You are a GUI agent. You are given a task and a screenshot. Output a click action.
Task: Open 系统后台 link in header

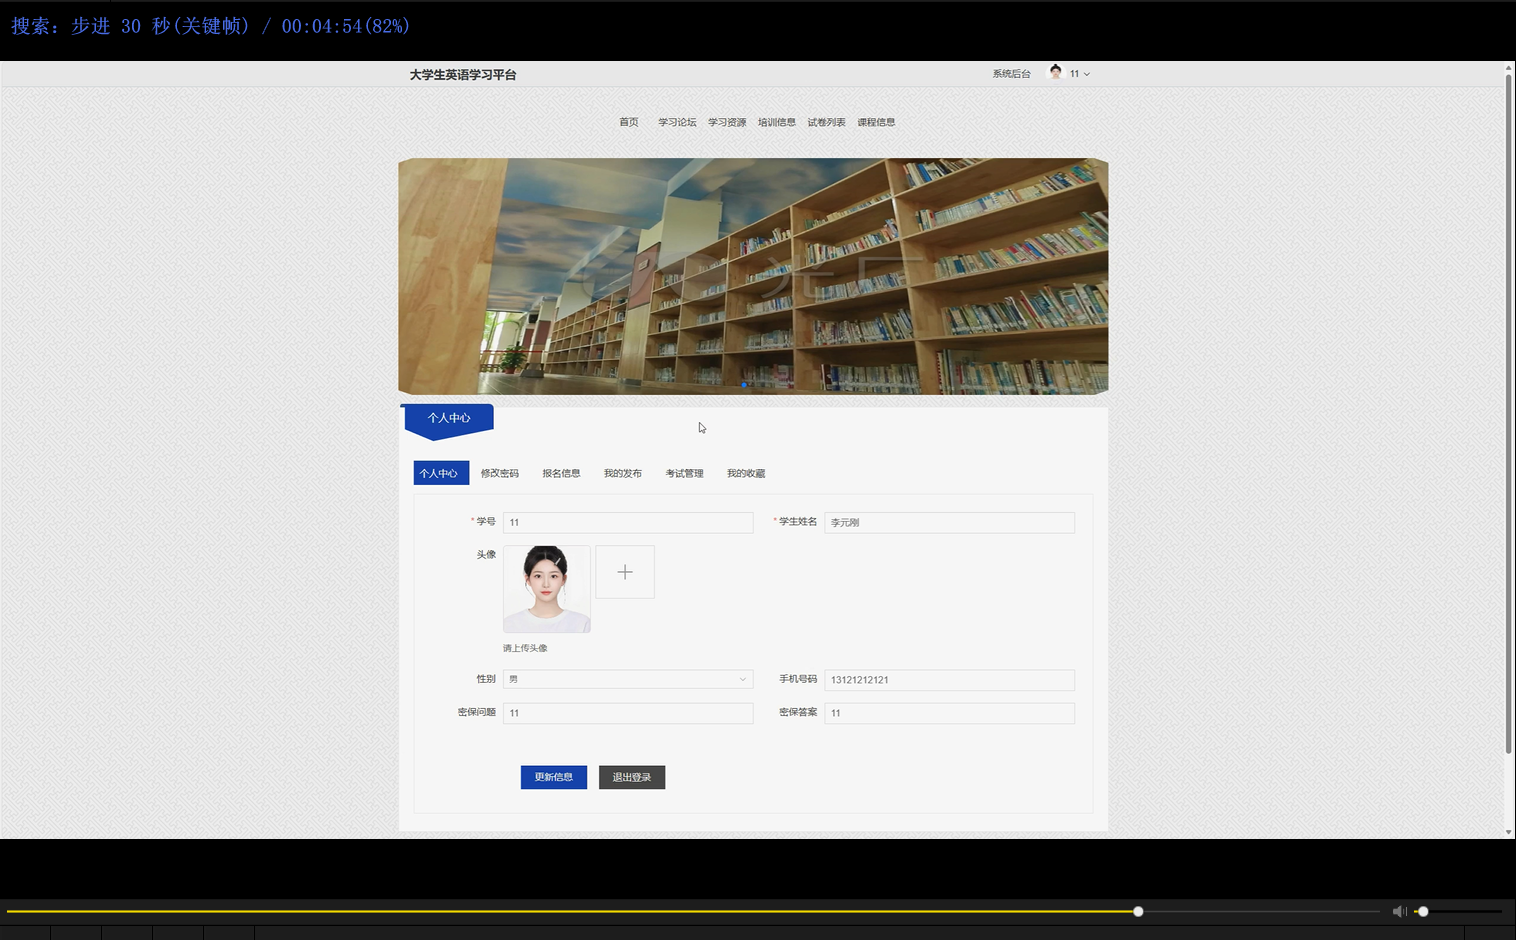1011,74
